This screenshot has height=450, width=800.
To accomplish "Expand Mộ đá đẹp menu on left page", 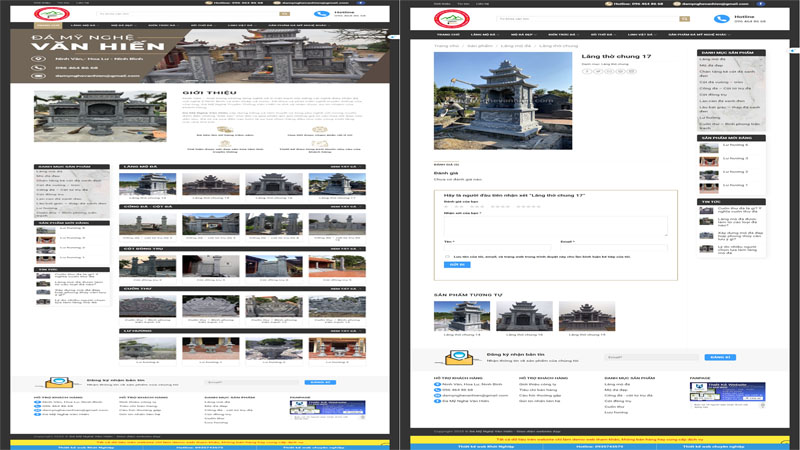I will click(123, 25).
